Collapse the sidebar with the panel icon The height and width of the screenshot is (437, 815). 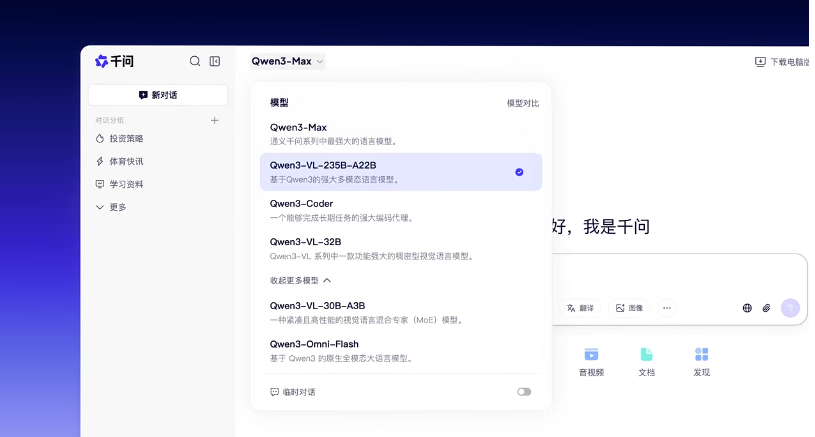[215, 61]
